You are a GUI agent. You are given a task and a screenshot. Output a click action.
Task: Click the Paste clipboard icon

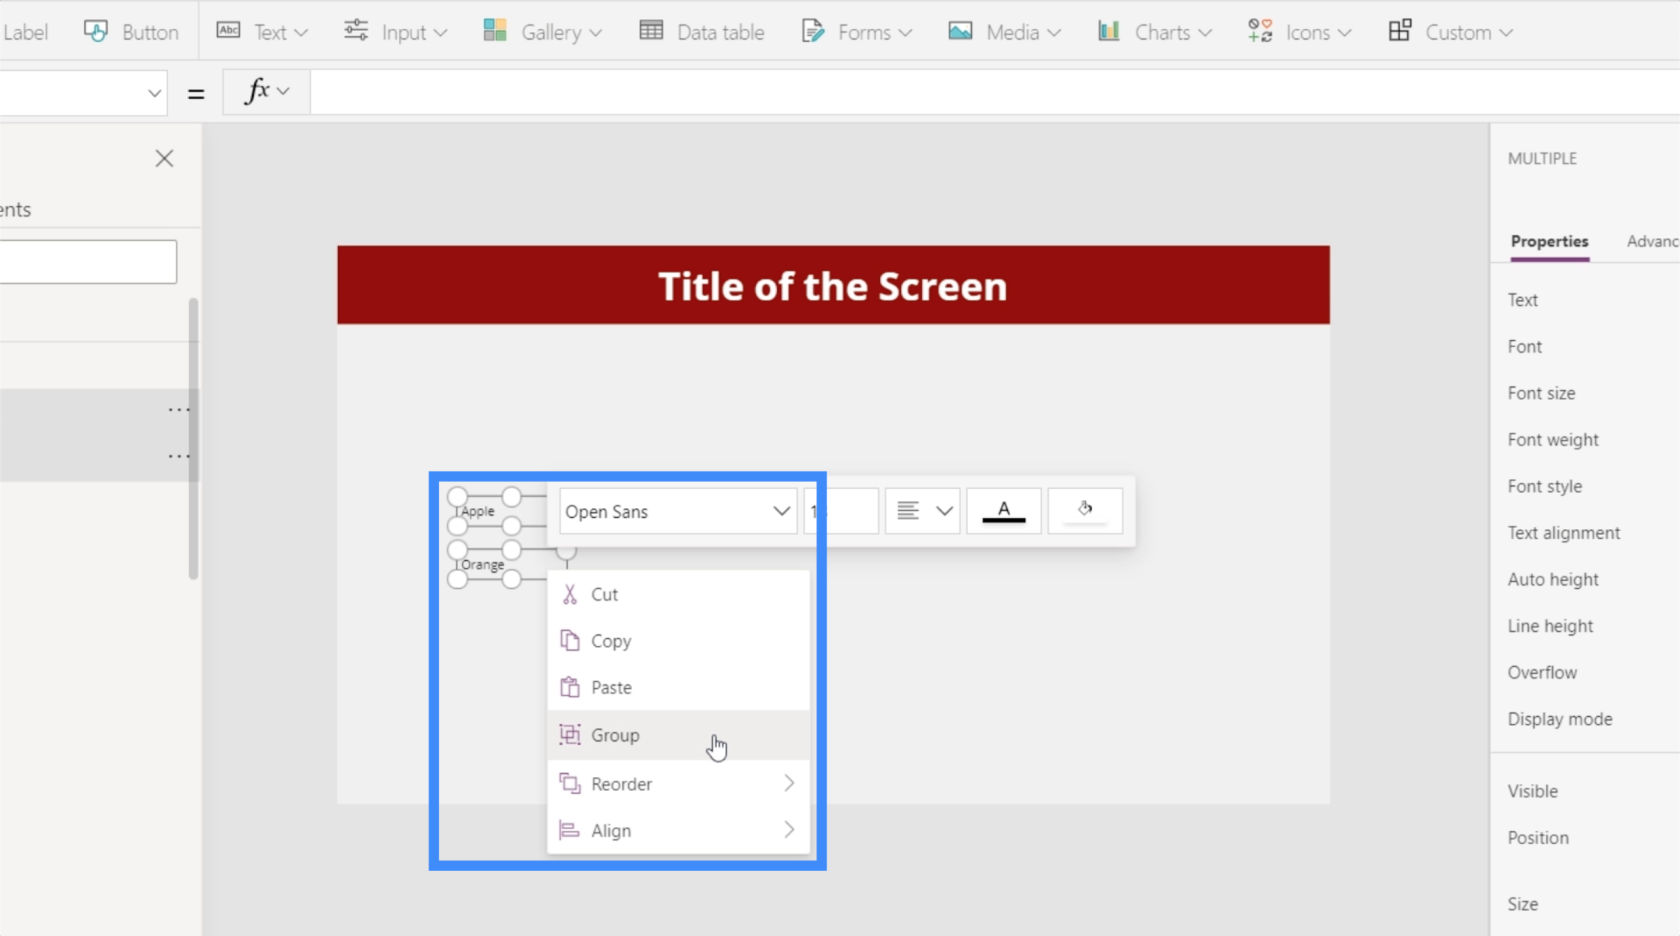pos(570,687)
